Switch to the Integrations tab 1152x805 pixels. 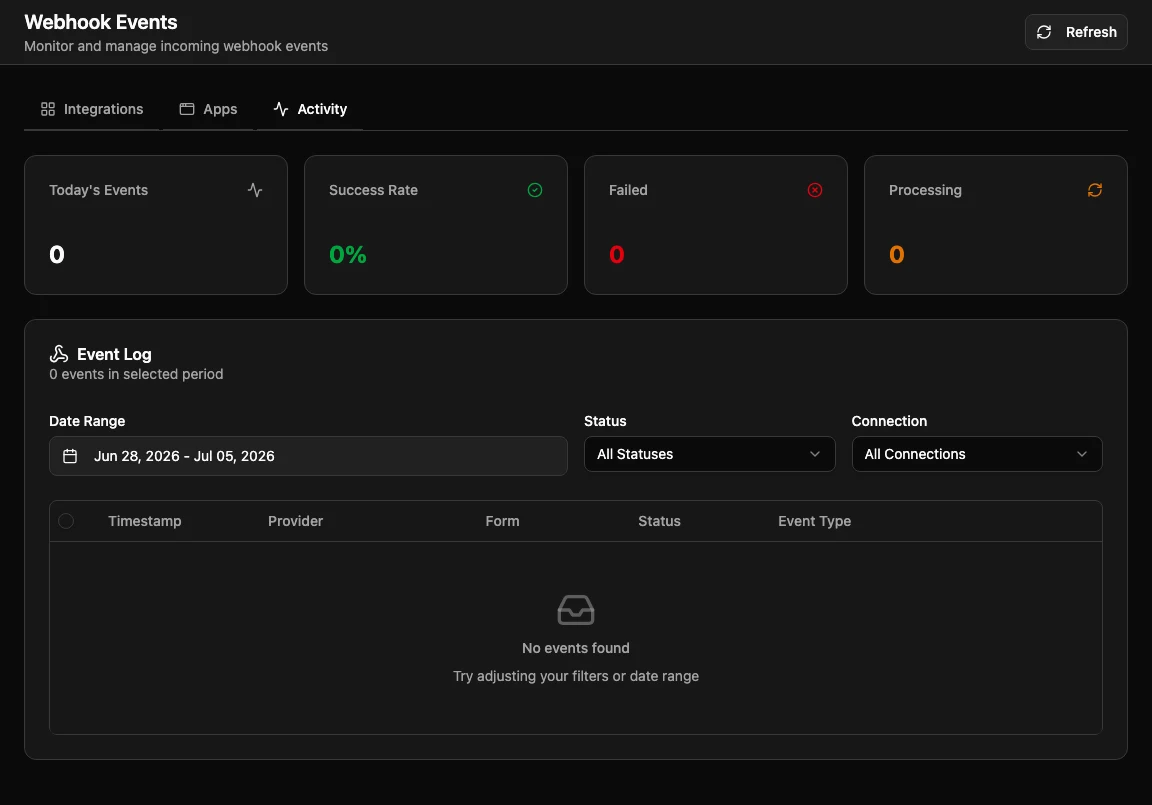92,109
